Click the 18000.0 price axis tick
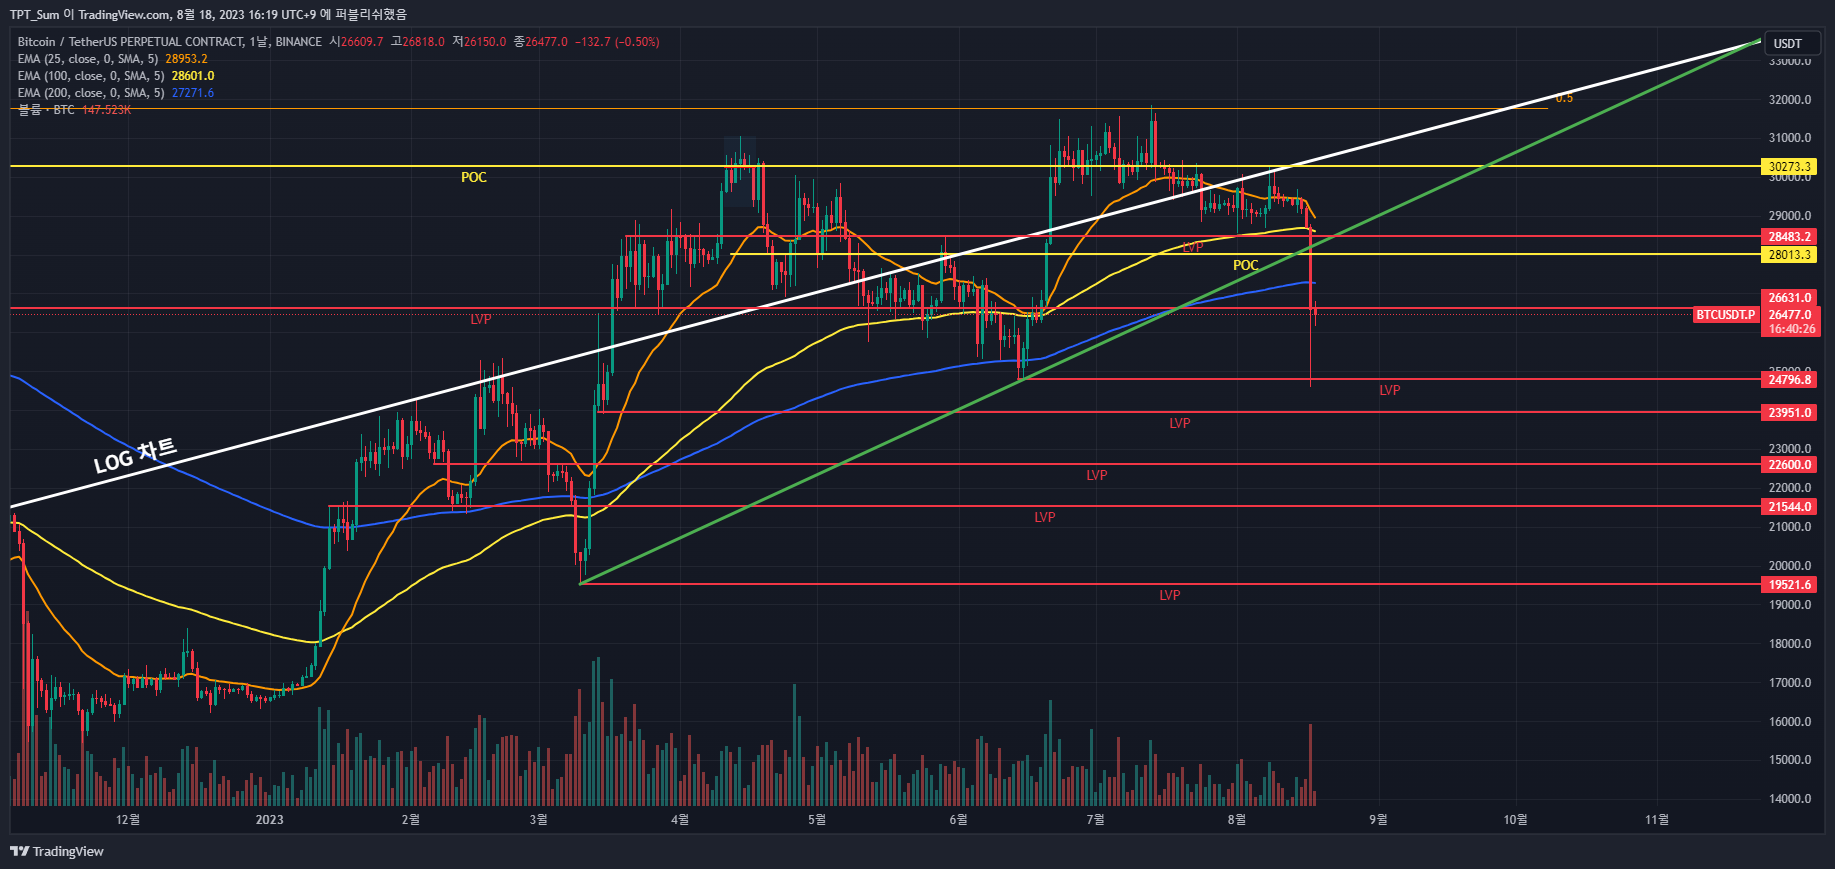This screenshot has height=869, width=1835. [x=1790, y=644]
